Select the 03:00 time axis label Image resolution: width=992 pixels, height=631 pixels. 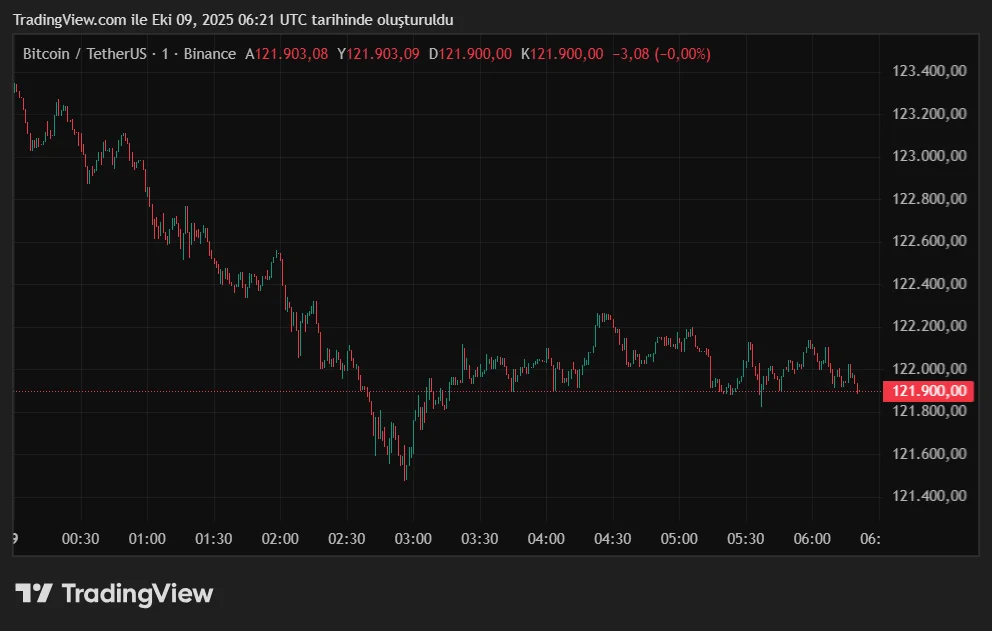[x=413, y=539]
